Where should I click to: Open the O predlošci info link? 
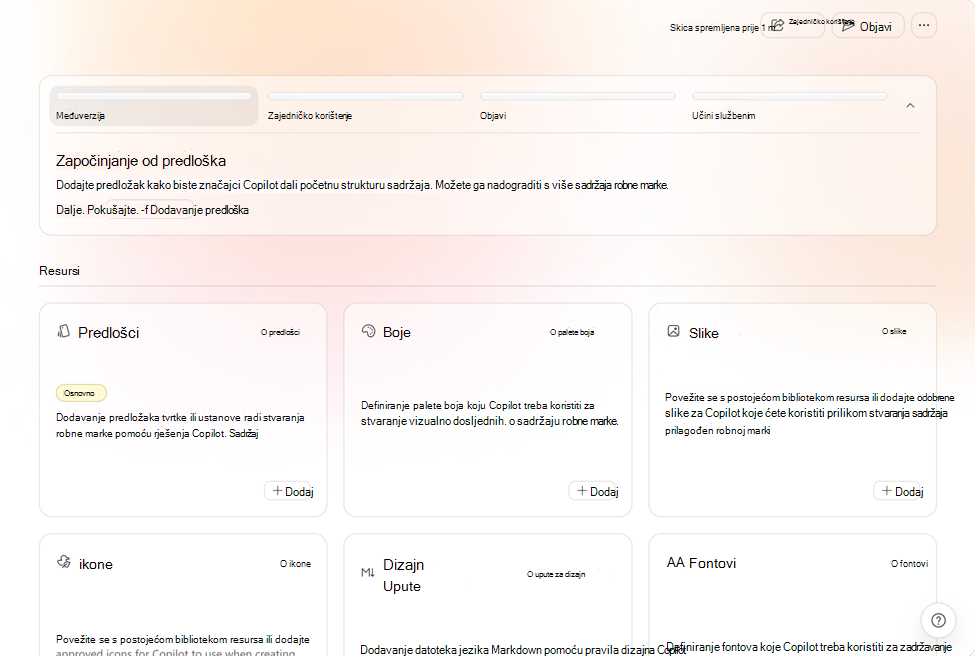tap(280, 332)
